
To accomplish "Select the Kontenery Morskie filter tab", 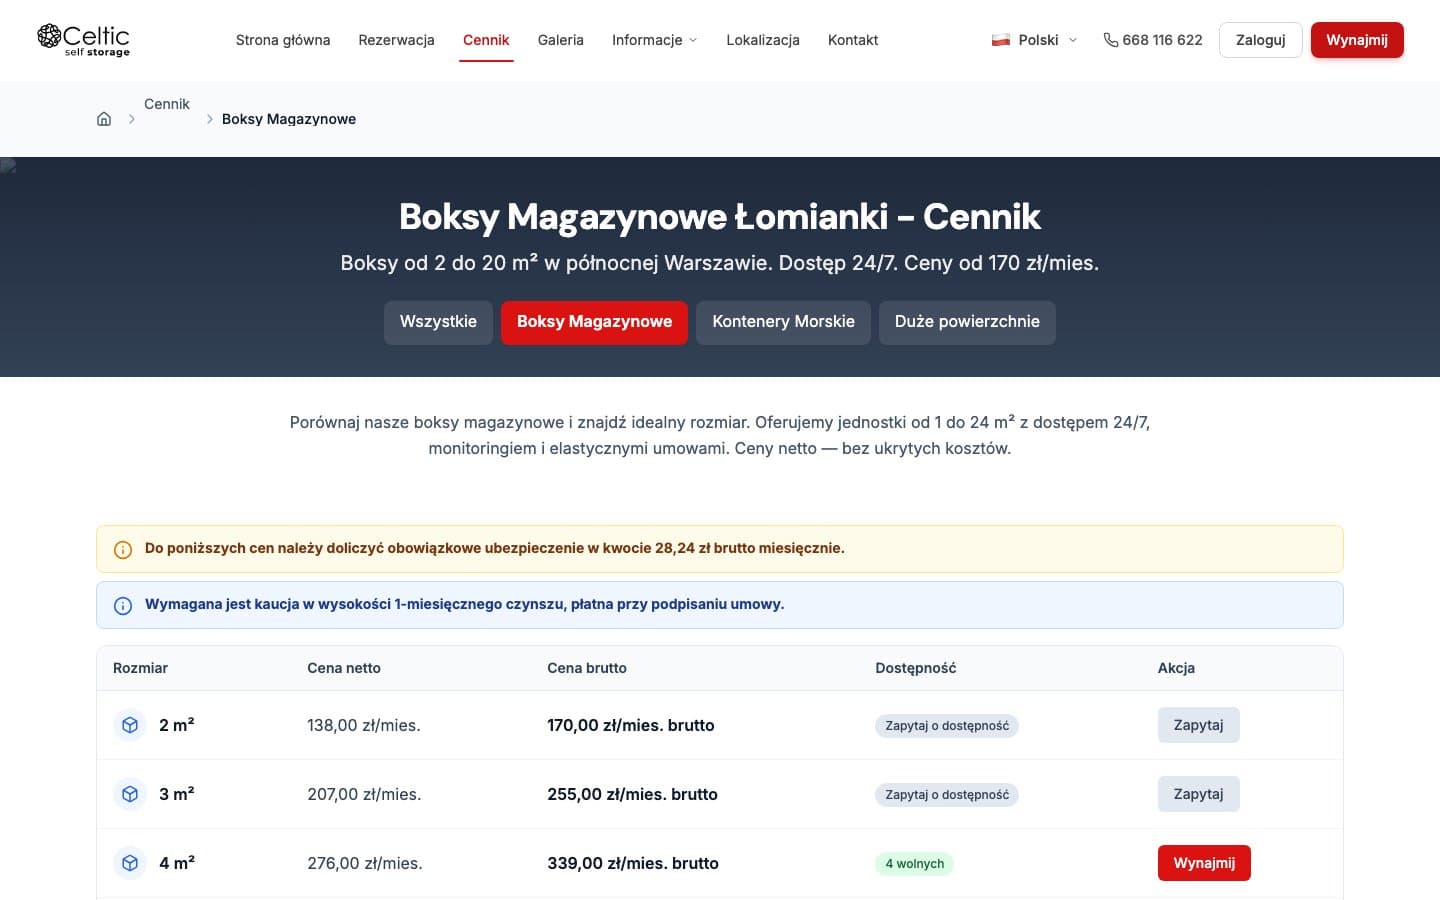I will click(783, 322).
